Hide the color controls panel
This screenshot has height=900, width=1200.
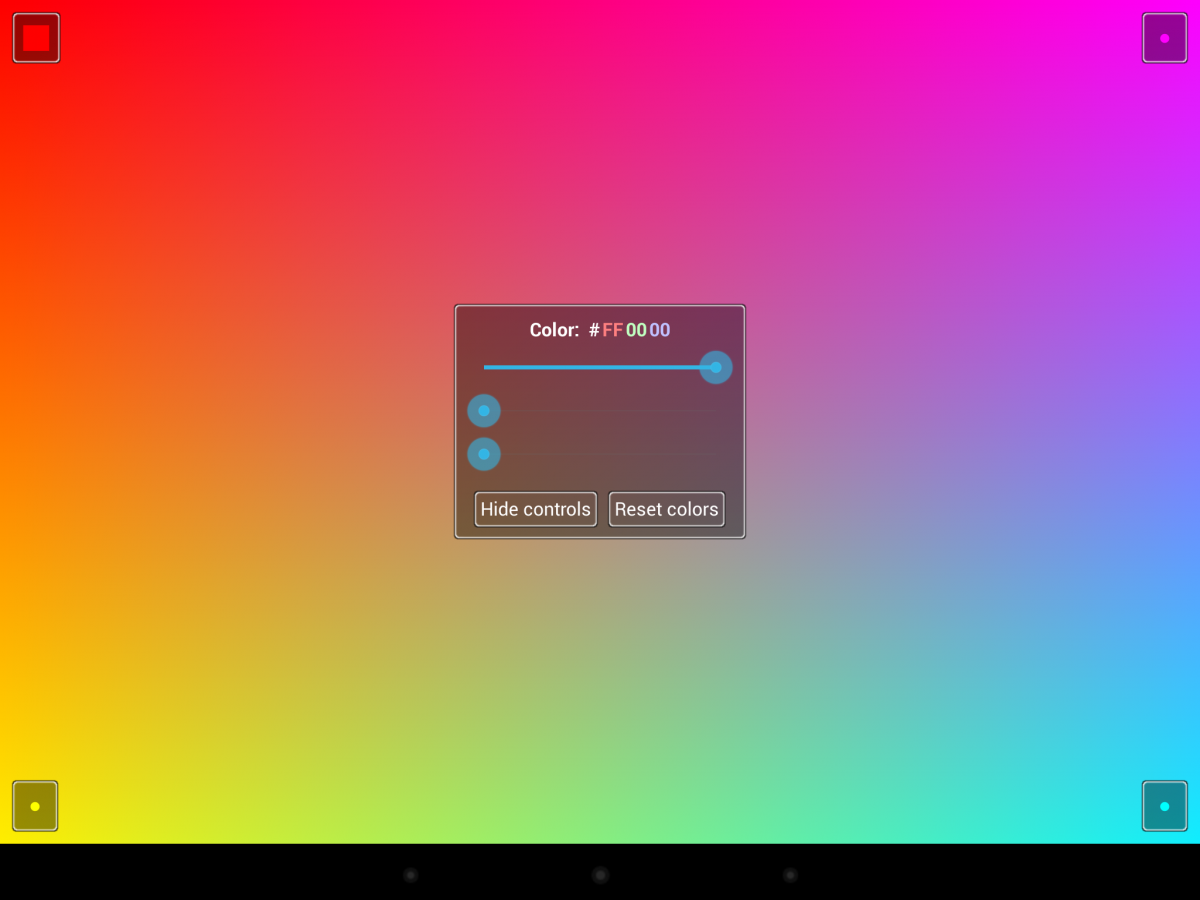[x=536, y=509]
